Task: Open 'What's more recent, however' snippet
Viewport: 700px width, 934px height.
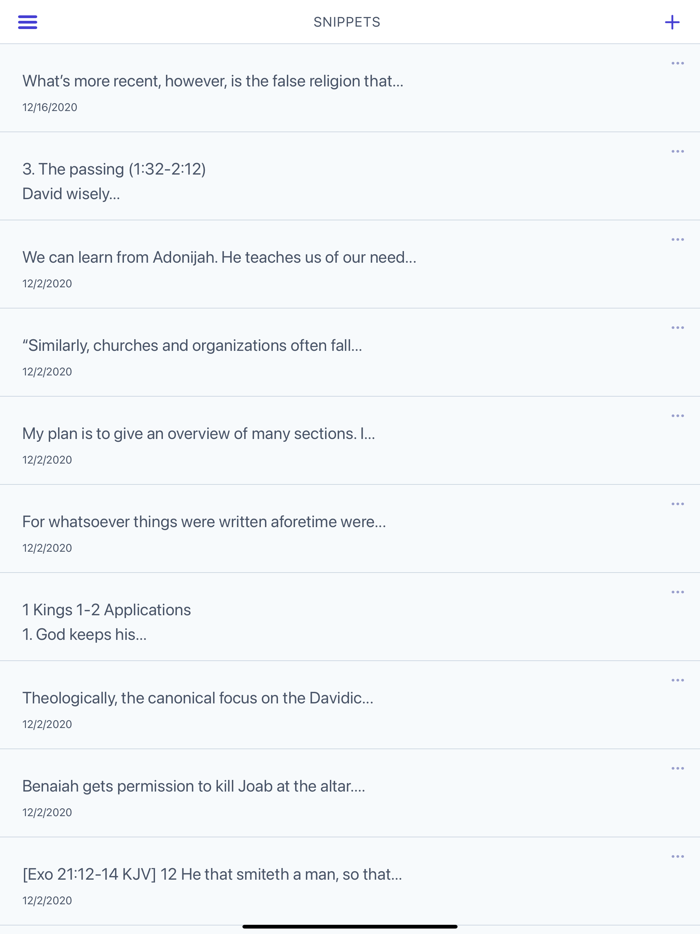Action: (213, 81)
